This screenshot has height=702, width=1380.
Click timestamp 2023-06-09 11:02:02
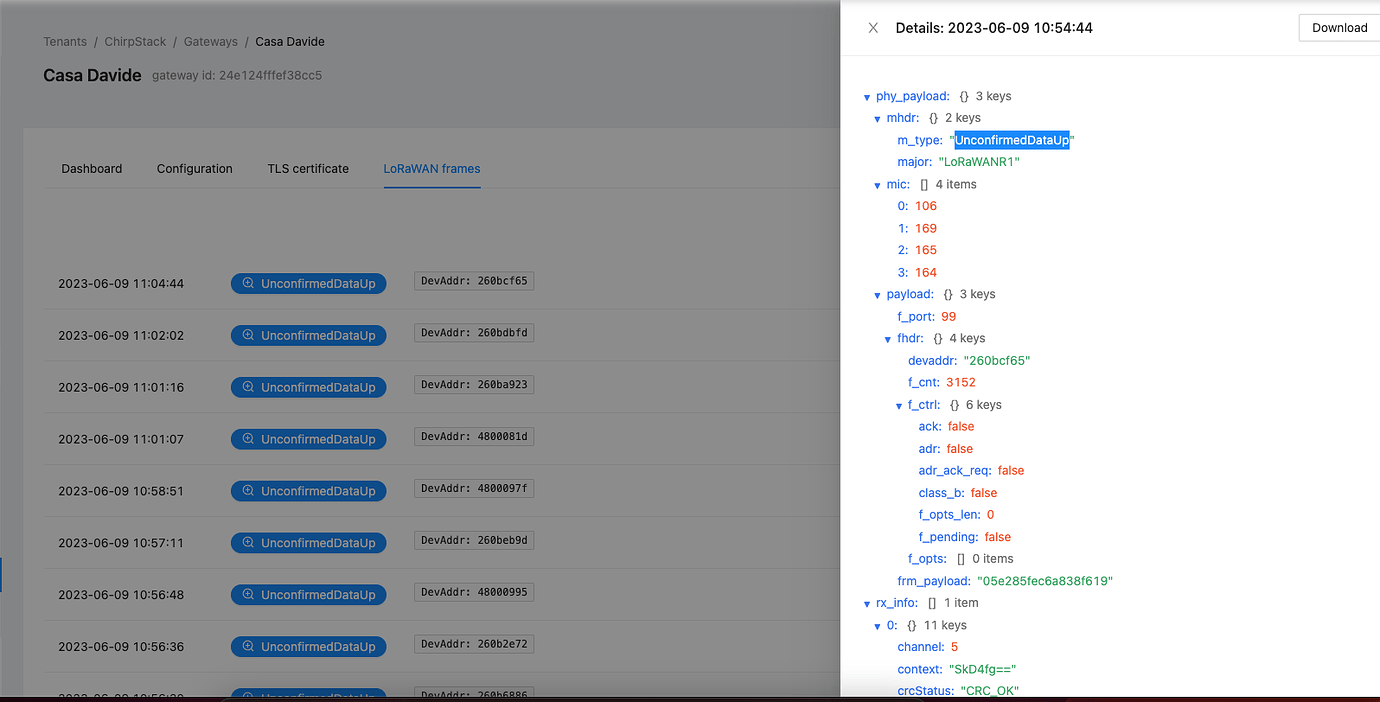click(x=121, y=336)
